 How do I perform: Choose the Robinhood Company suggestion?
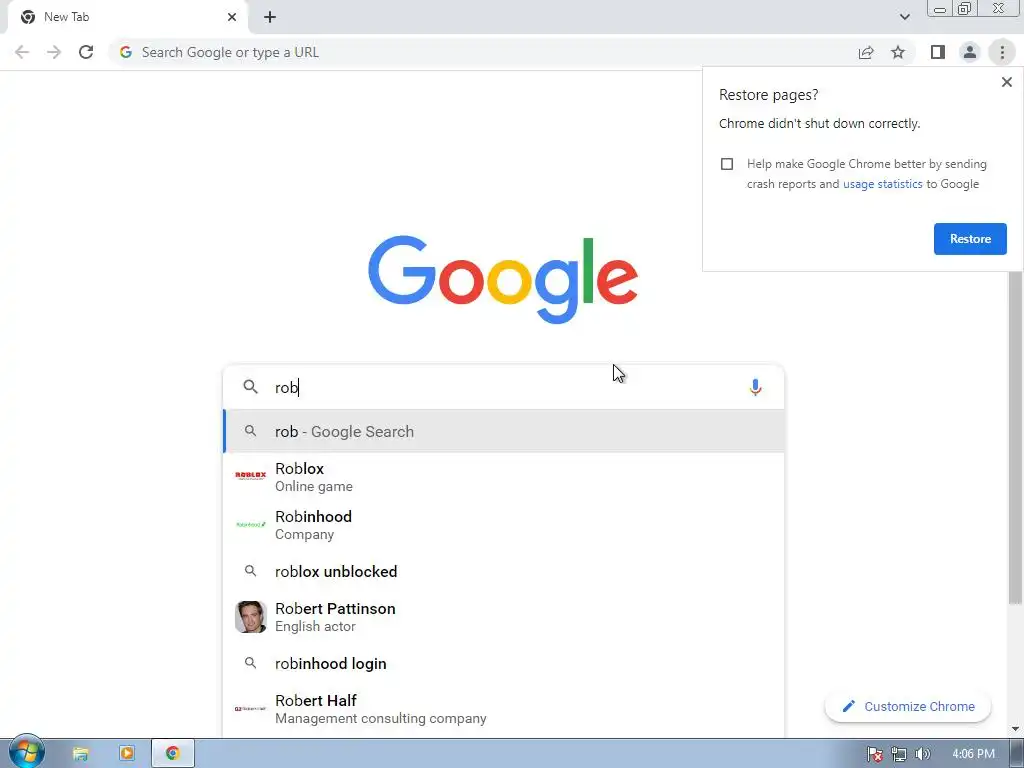(x=503, y=525)
